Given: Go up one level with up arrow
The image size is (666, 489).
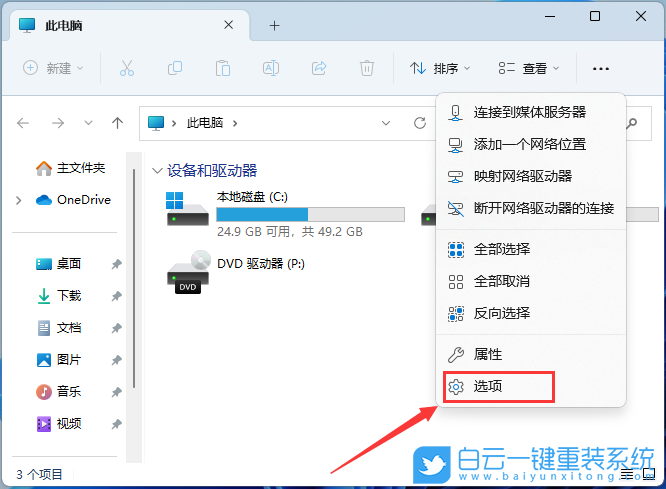Looking at the screenshot, I should point(118,123).
